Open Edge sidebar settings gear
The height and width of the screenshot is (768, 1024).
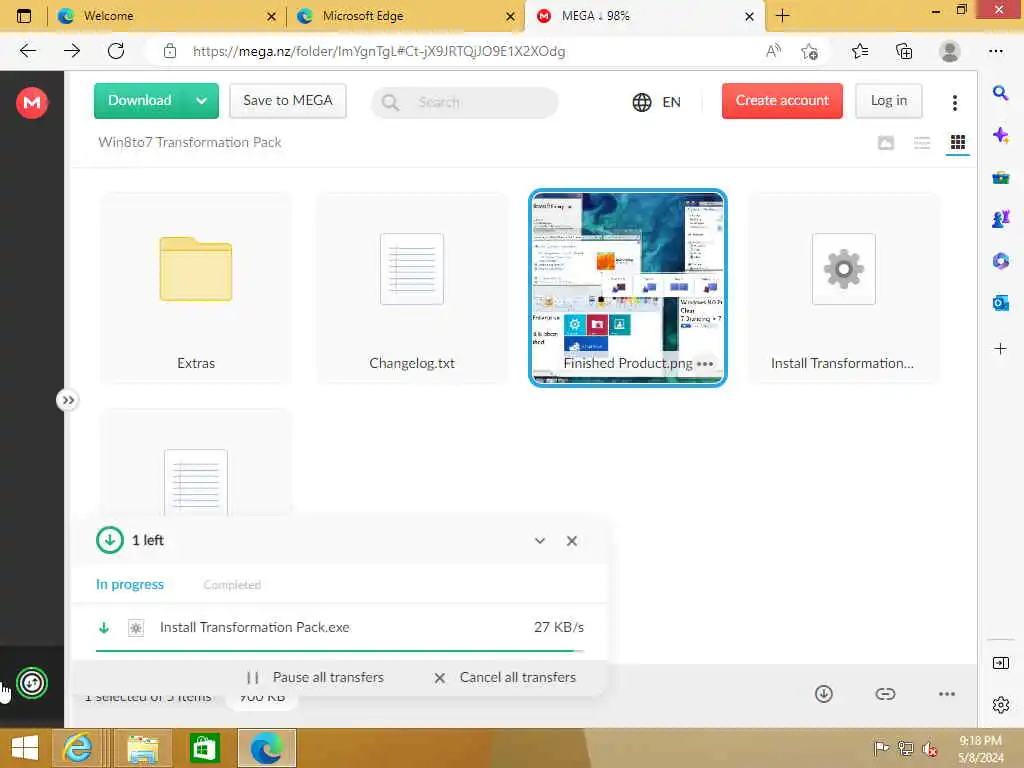point(1000,705)
